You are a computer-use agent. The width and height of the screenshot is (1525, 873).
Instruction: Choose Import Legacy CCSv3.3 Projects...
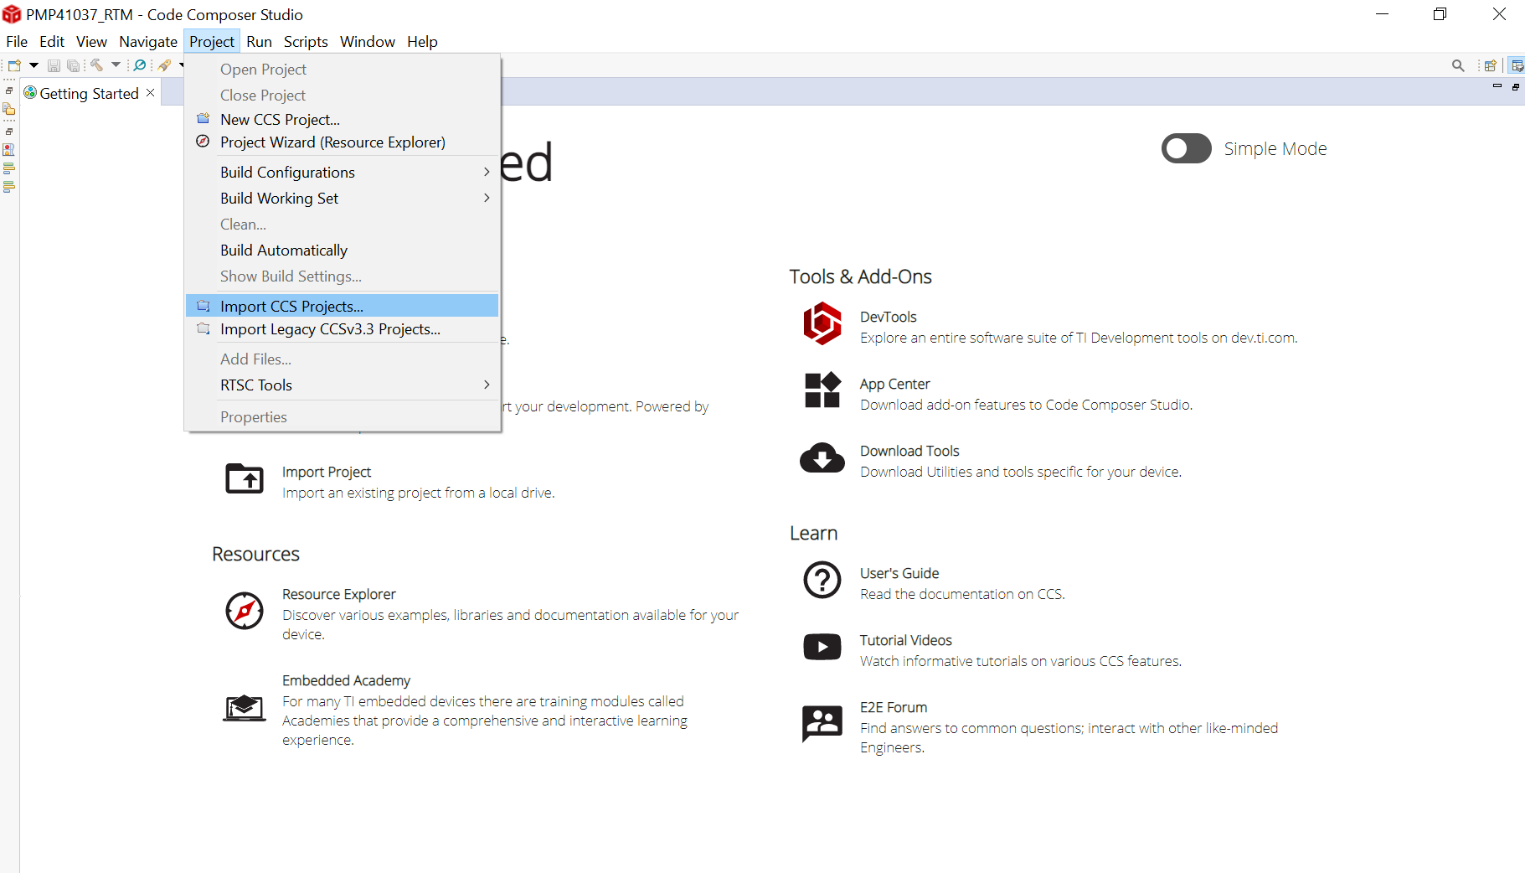pyautogui.click(x=342, y=329)
